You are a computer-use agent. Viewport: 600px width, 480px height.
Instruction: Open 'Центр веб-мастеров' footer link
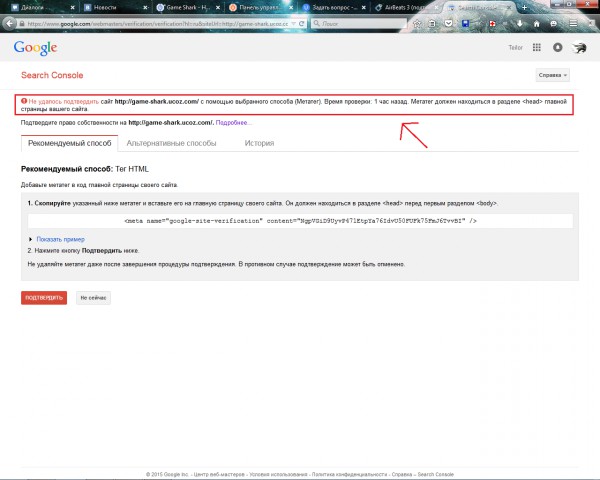(219, 474)
